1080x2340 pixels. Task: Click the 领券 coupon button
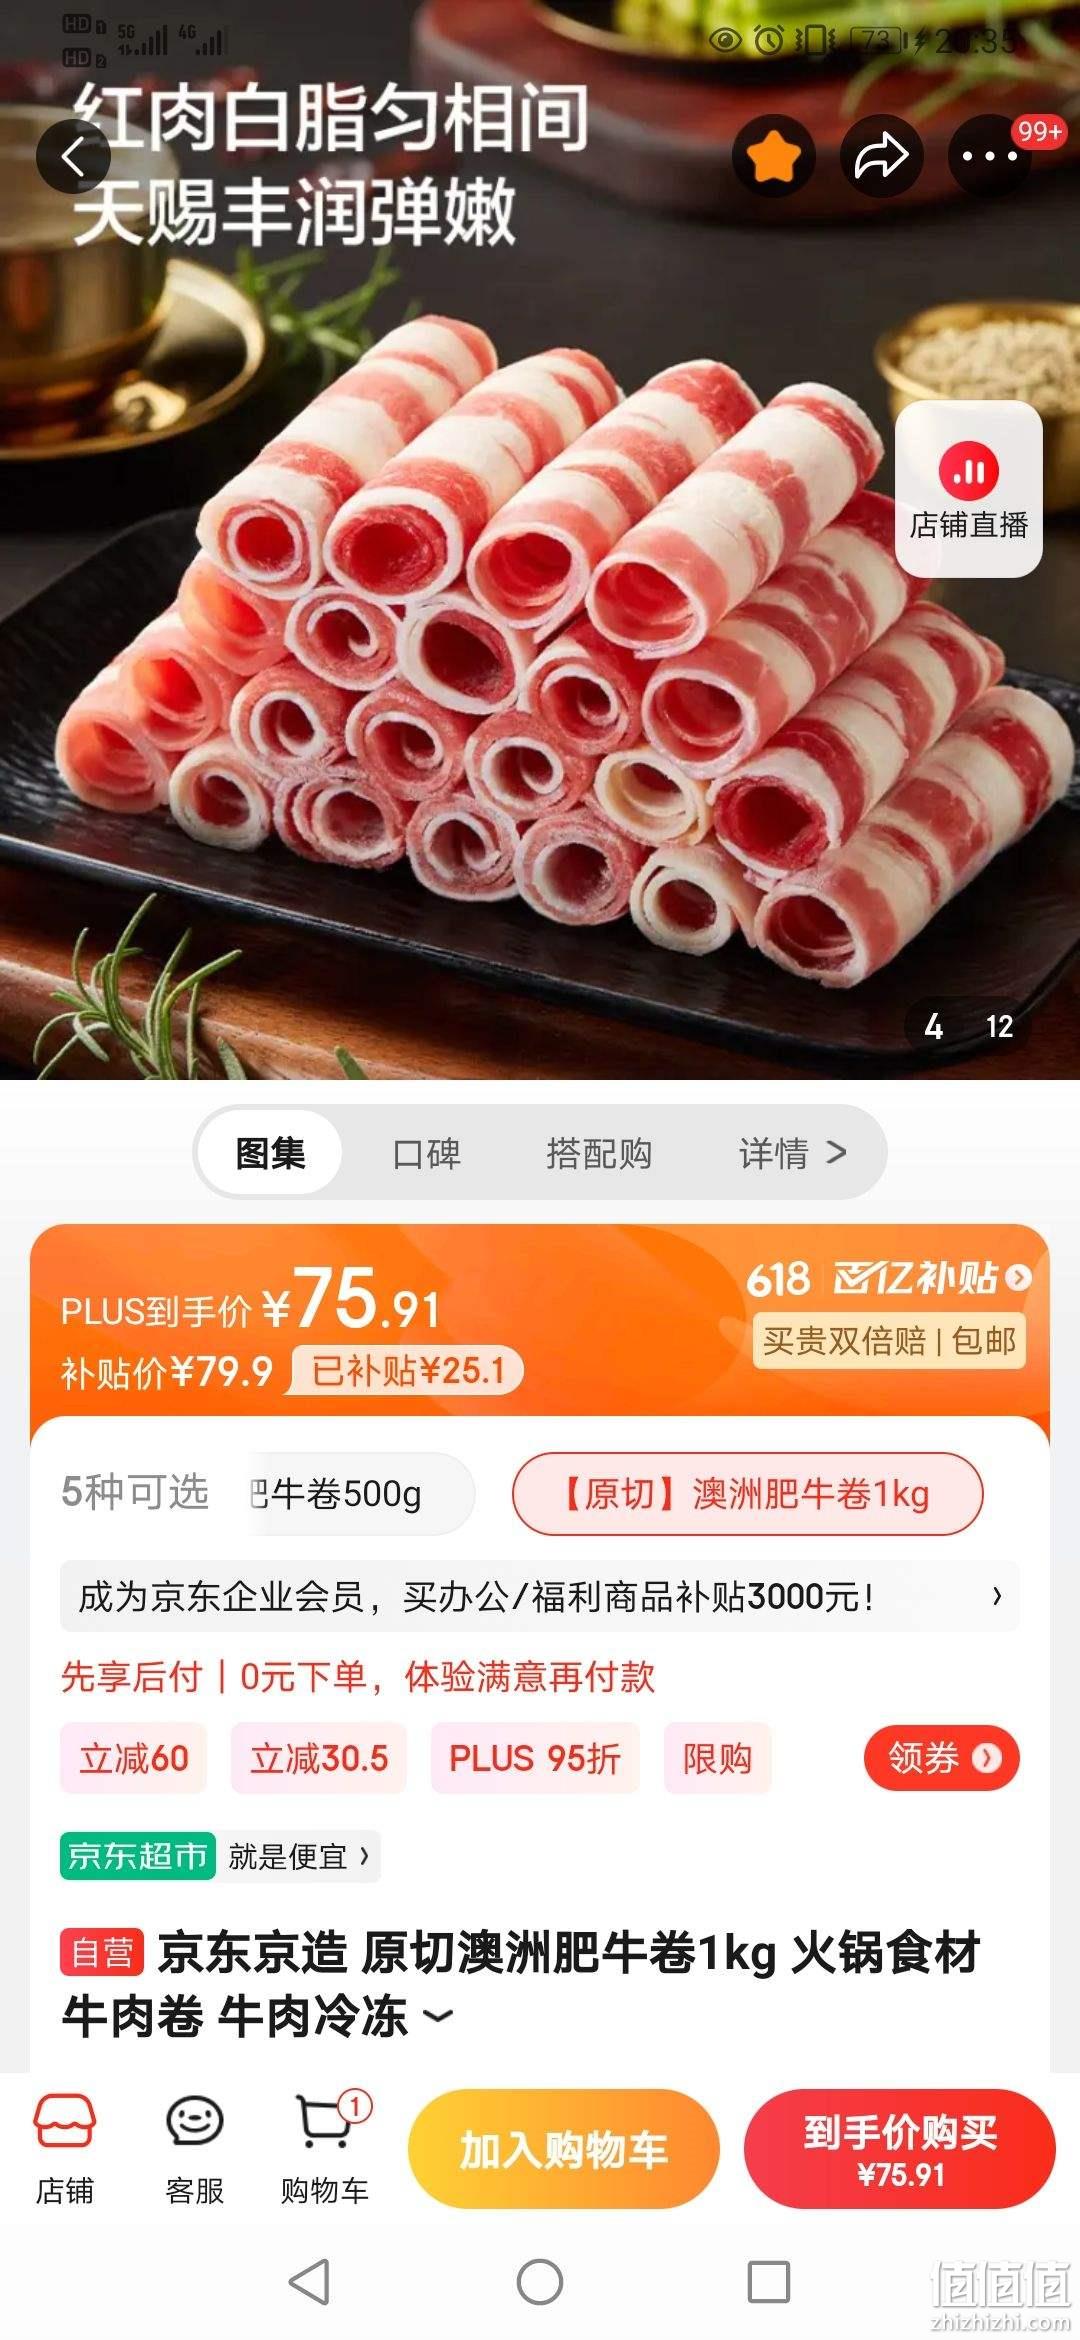click(941, 1757)
